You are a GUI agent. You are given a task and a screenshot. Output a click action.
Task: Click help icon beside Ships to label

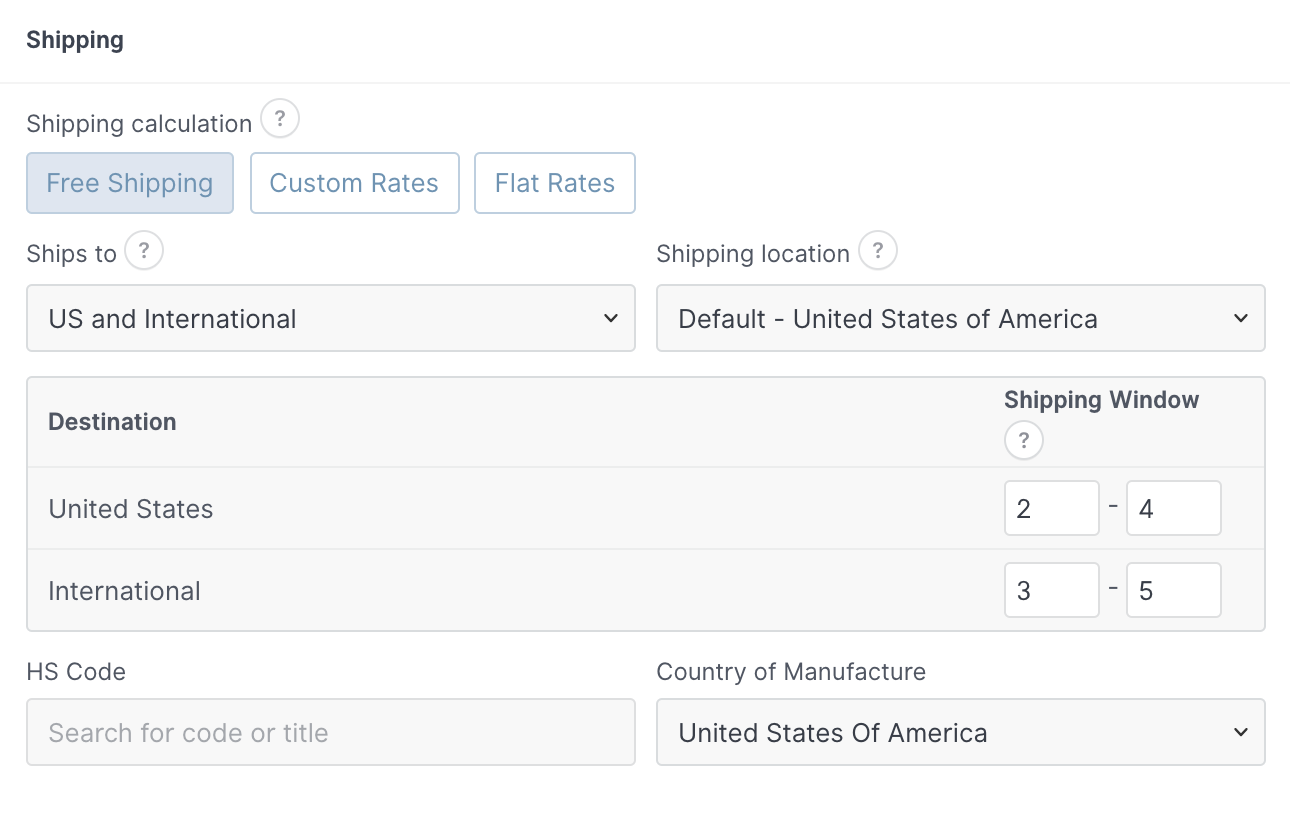click(144, 251)
